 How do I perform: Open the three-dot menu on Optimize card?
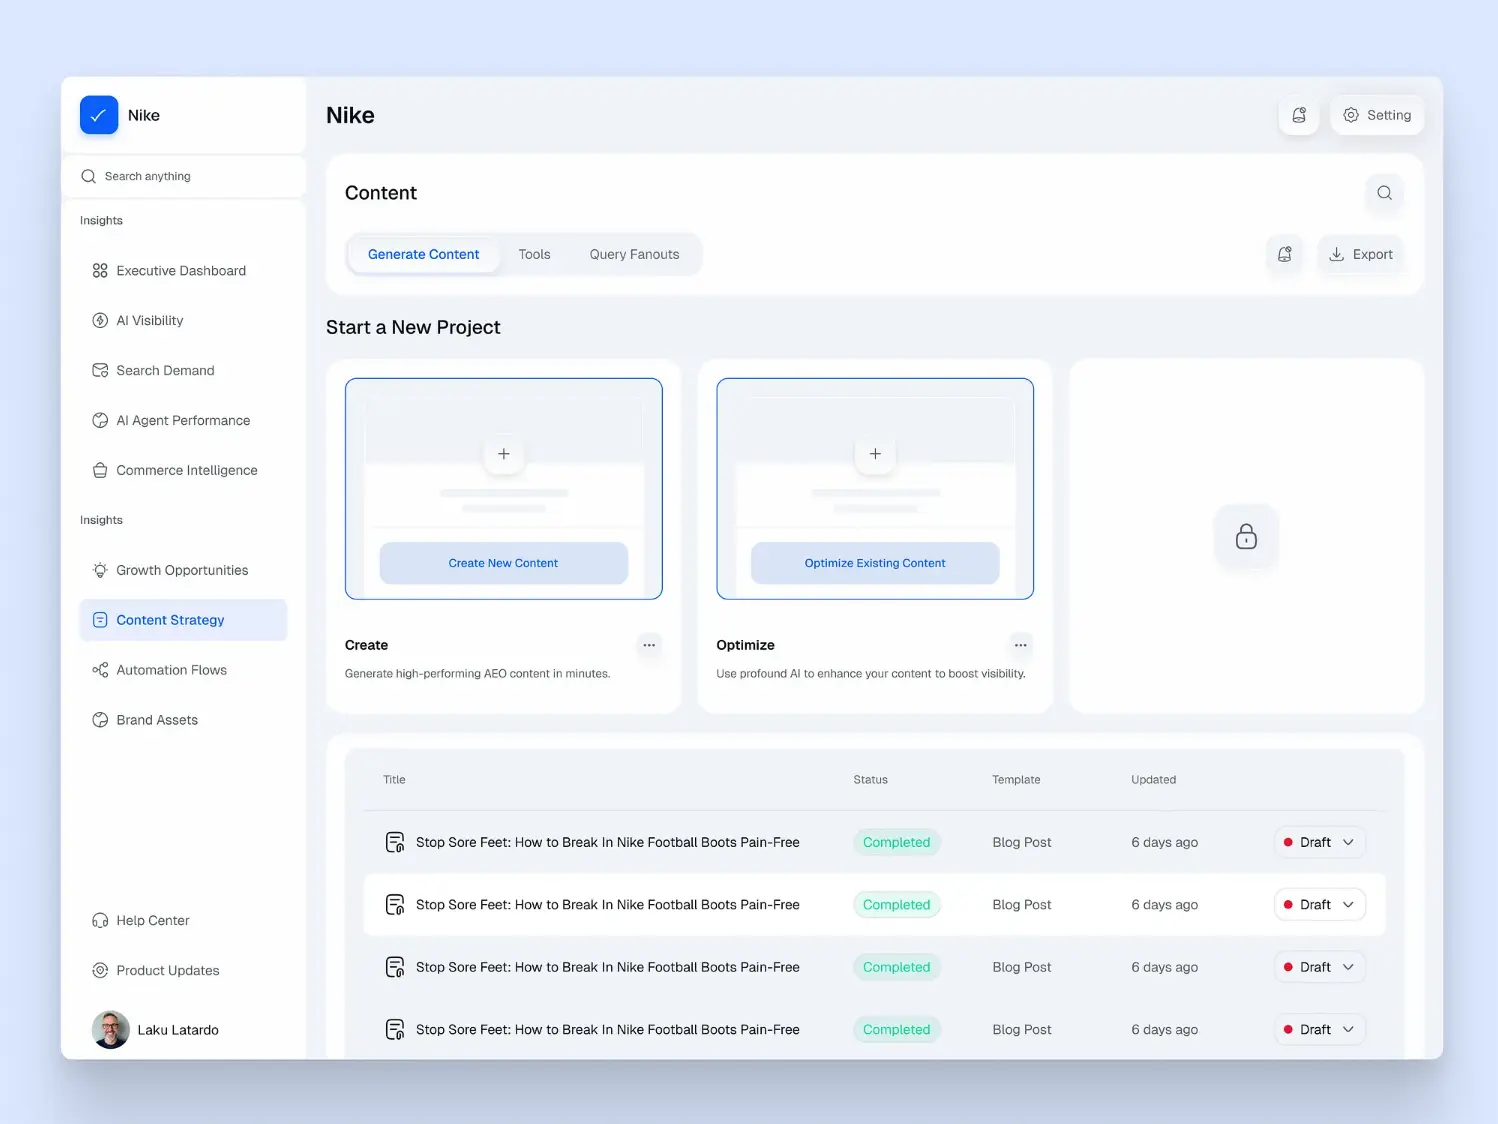[1021, 645]
